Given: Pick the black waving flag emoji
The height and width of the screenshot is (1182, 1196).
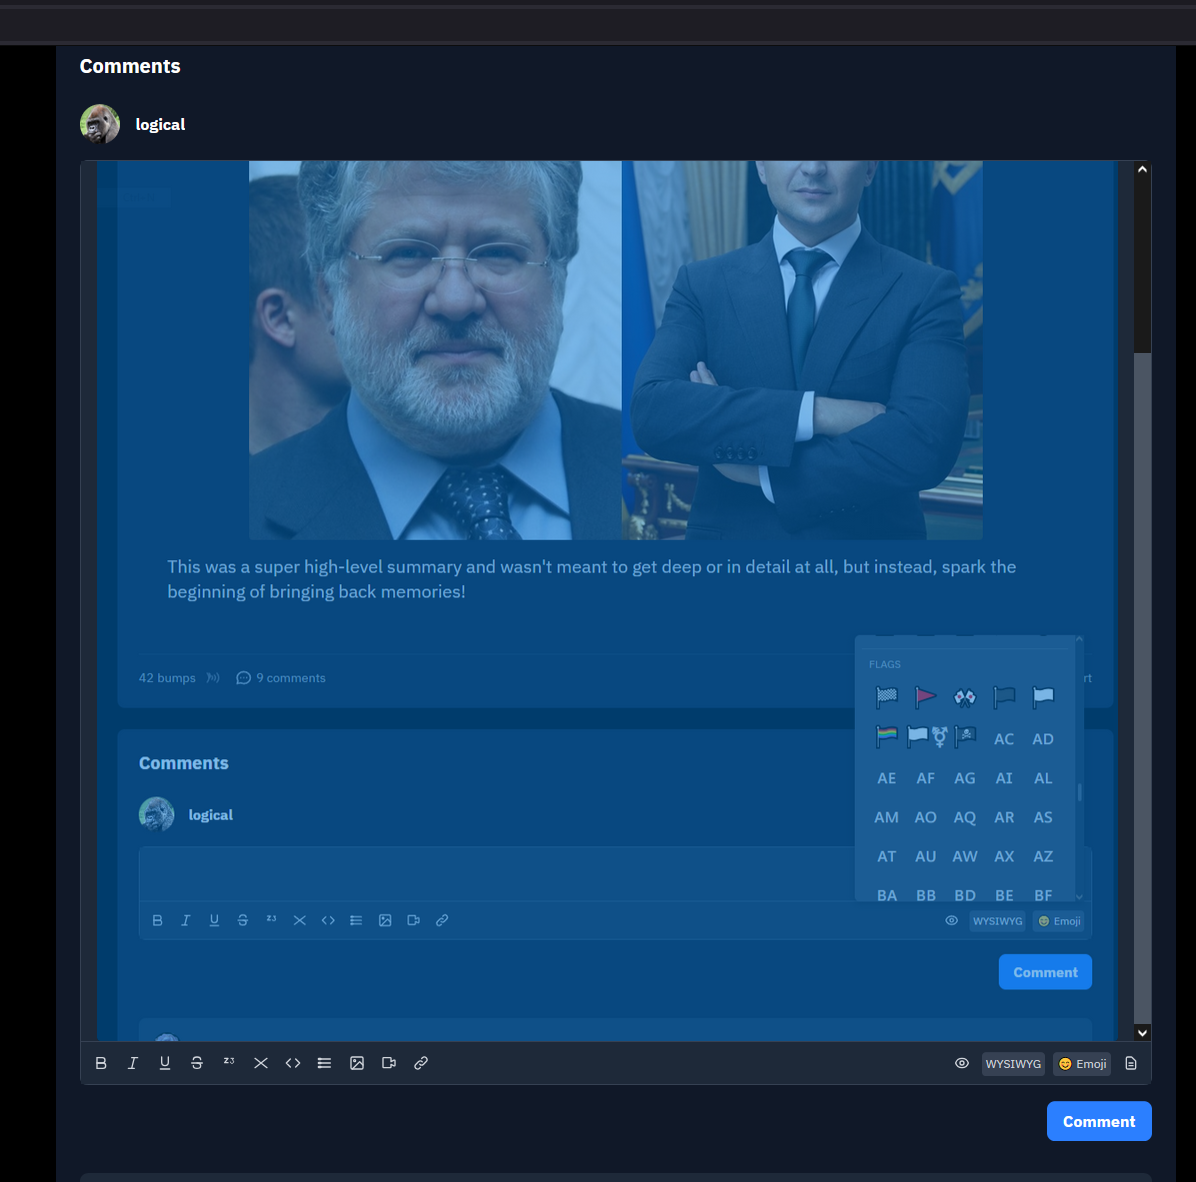Looking at the screenshot, I should click(1004, 697).
